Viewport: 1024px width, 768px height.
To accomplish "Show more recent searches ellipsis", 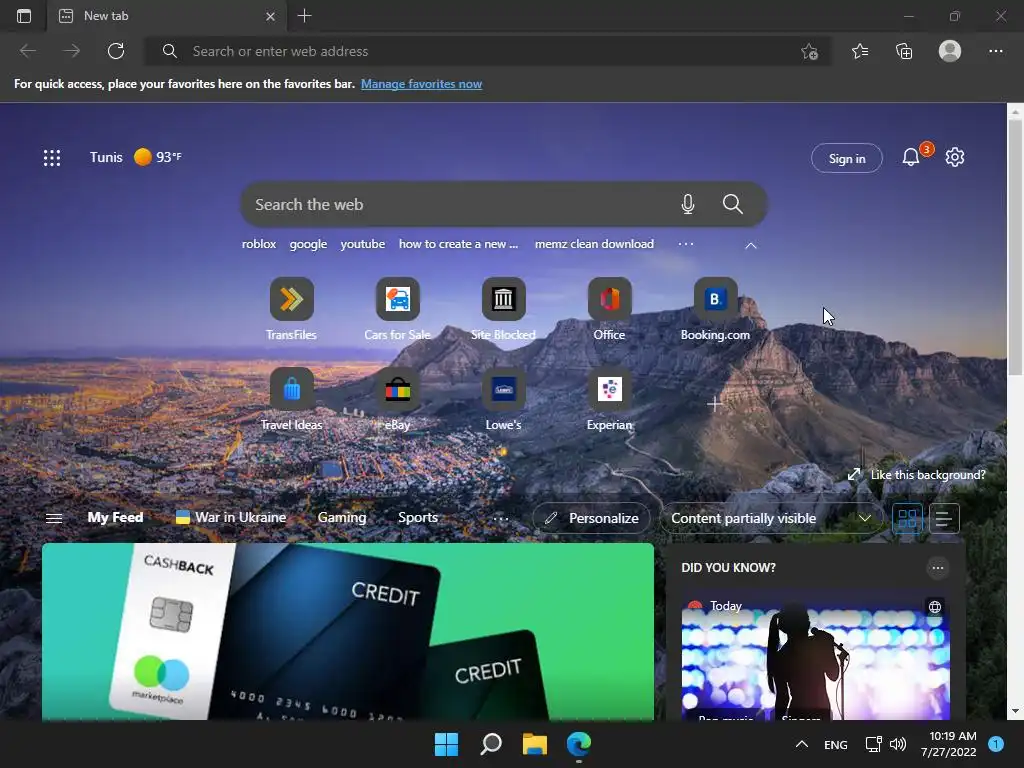I will [686, 244].
